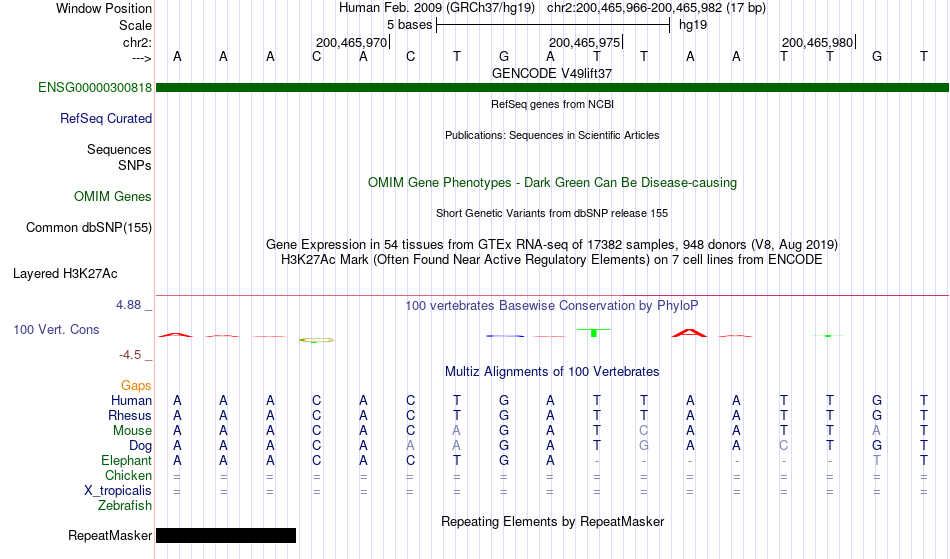The image size is (950, 559).
Task: Click Repeating Elements by RepeatMasker title
Action: [x=552, y=521]
